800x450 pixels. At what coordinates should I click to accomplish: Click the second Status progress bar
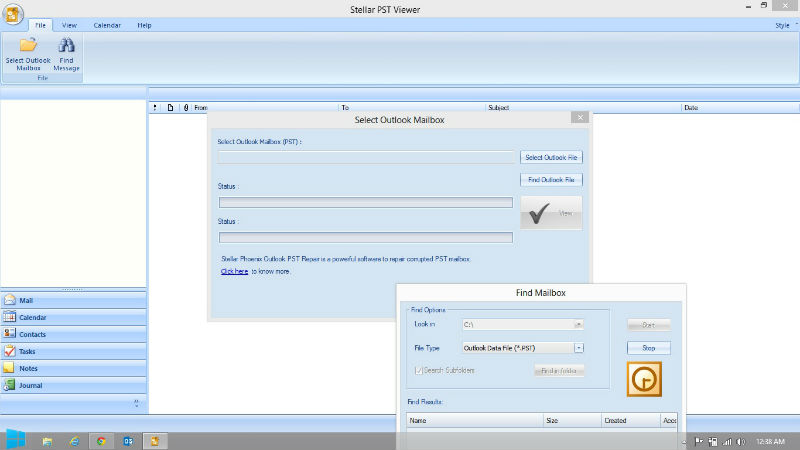tap(366, 237)
